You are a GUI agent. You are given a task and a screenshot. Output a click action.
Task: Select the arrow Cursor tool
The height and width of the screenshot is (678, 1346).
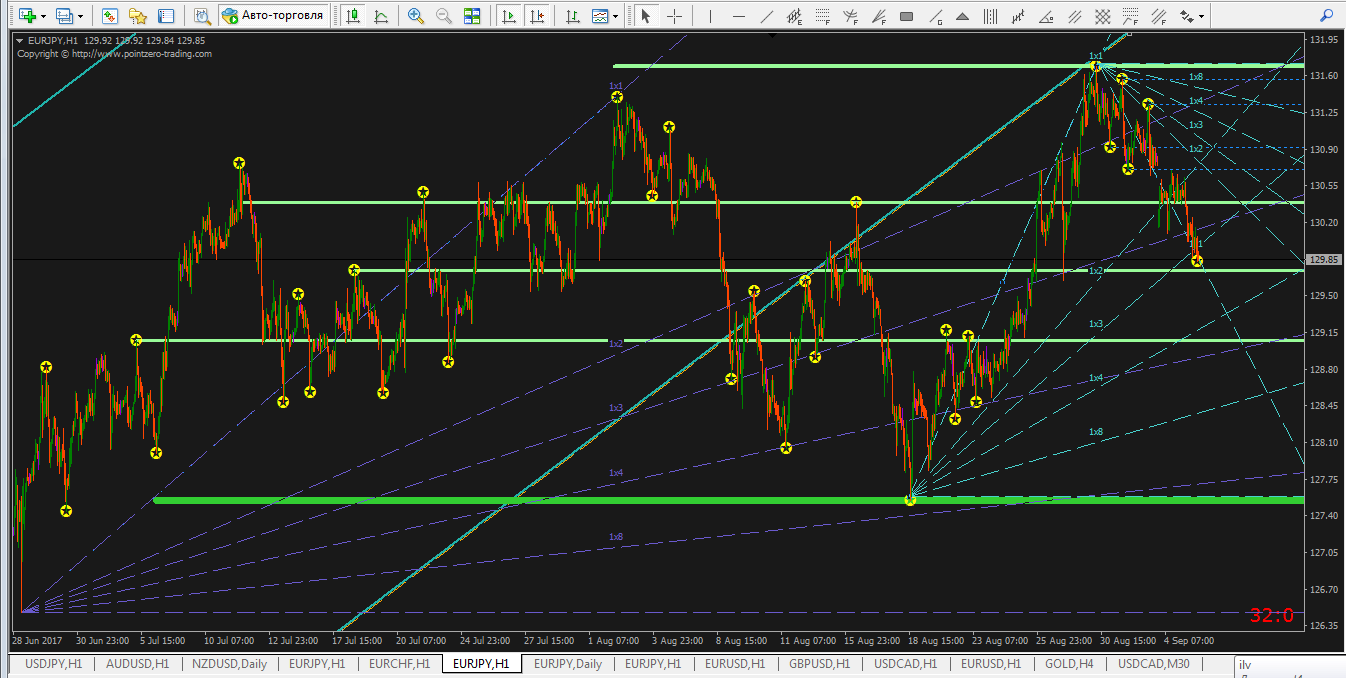point(646,16)
